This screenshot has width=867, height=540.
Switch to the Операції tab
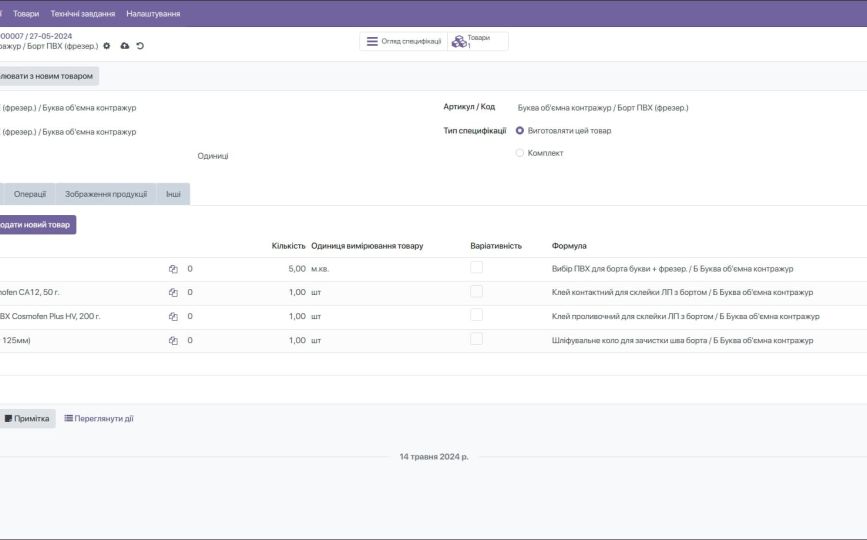tap(30, 194)
